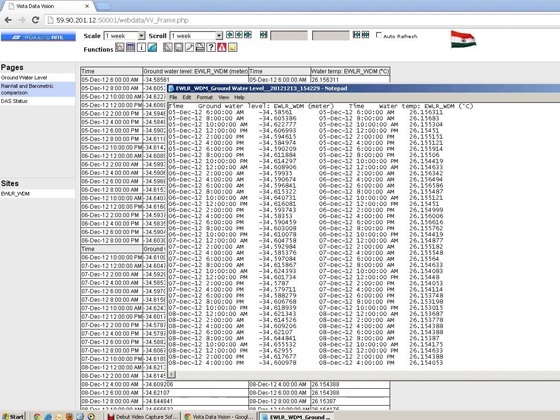
Task: Open the question mark help icon
Action: tap(211, 47)
